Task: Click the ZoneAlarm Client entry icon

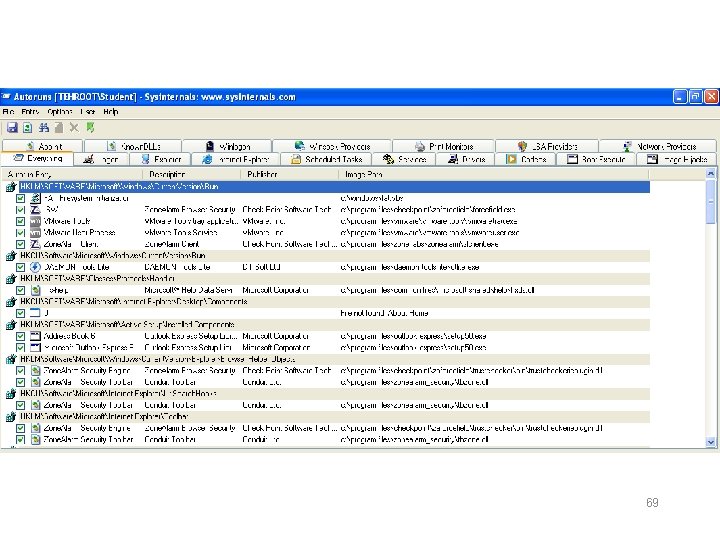Action: (x=35, y=244)
